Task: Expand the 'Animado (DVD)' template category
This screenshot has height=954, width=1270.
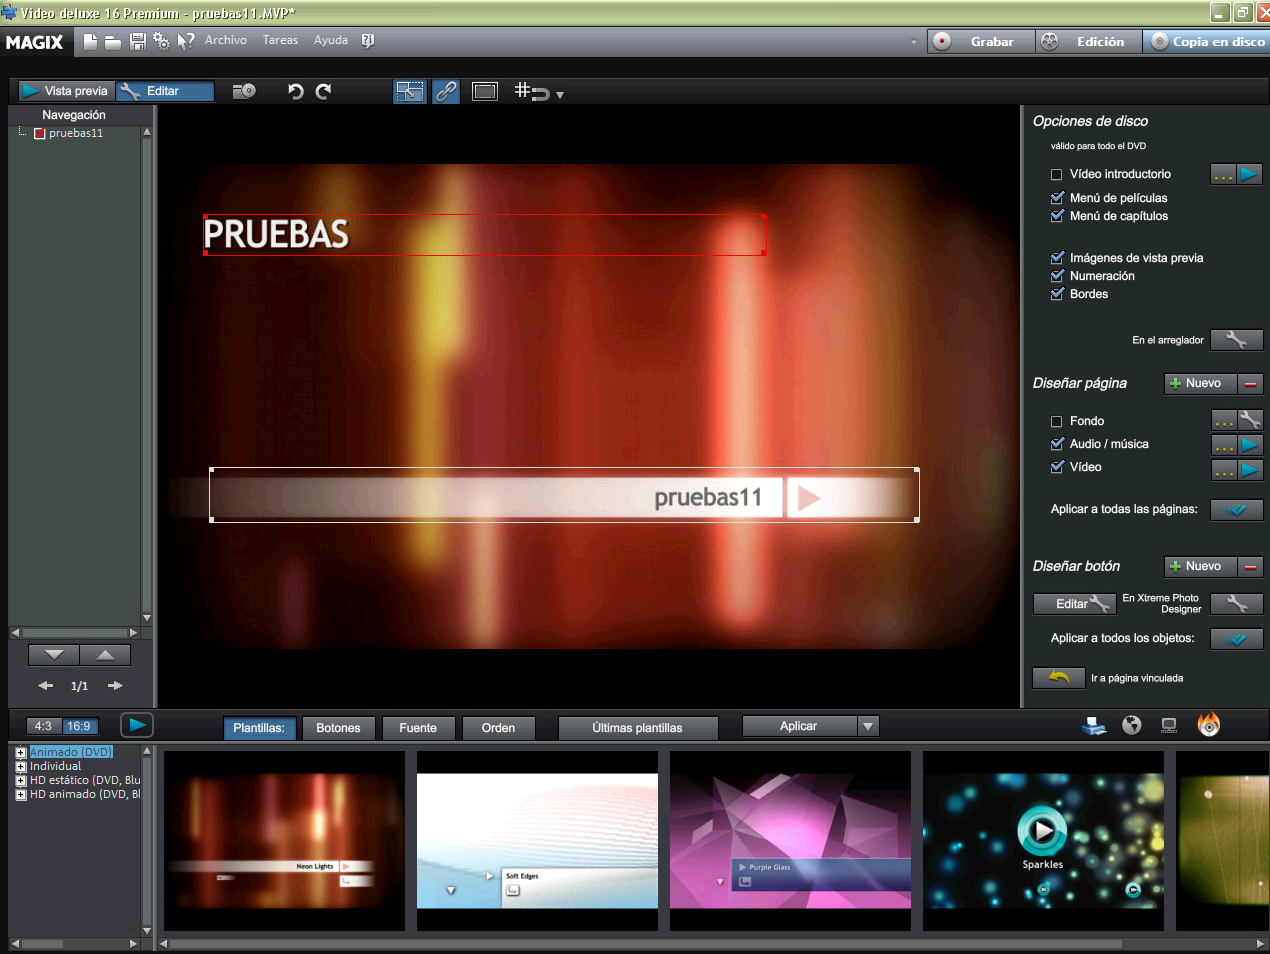Action: (21, 752)
